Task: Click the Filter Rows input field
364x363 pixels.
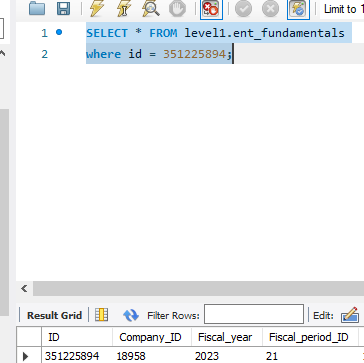Action: click(x=254, y=314)
